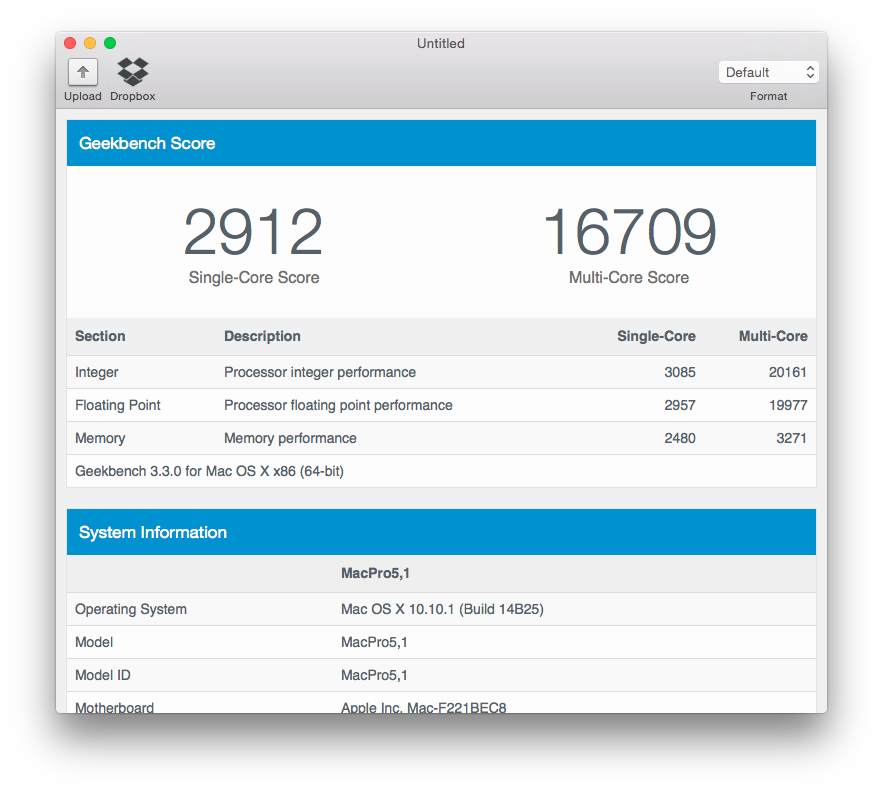Click the Single-Core column header
The height and width of the screenshot is (793, 883).
coord(657,336)
